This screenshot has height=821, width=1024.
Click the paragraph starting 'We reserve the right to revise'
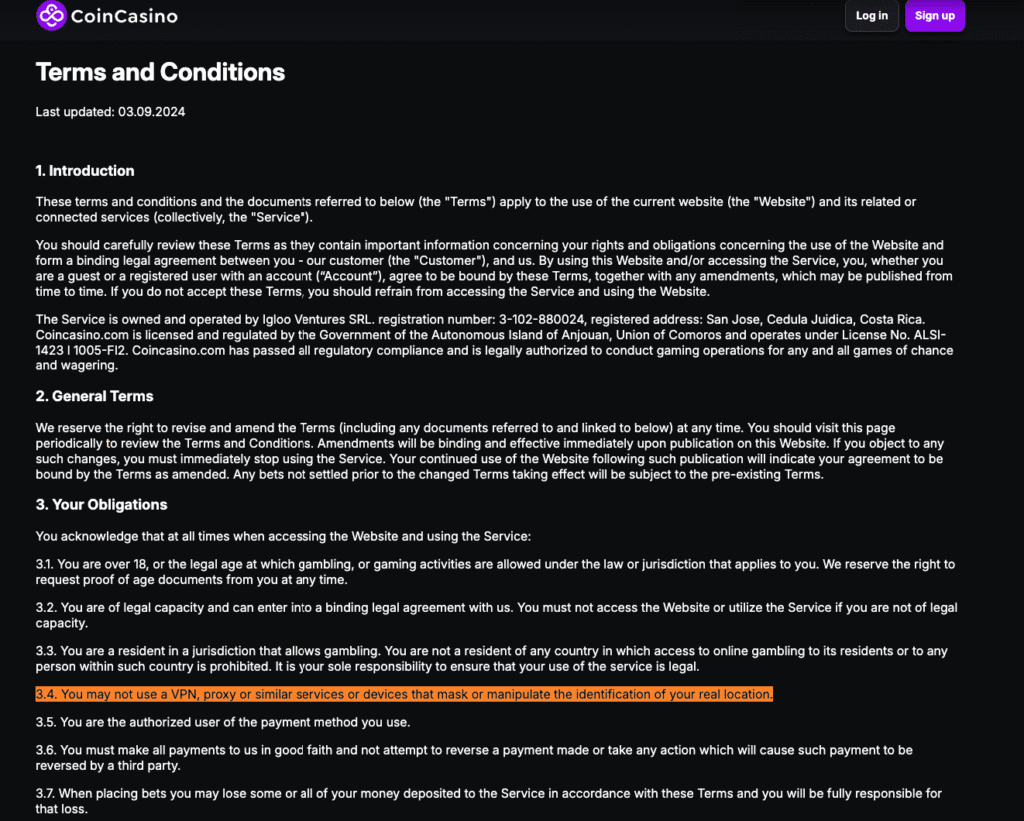coord(490,451)
